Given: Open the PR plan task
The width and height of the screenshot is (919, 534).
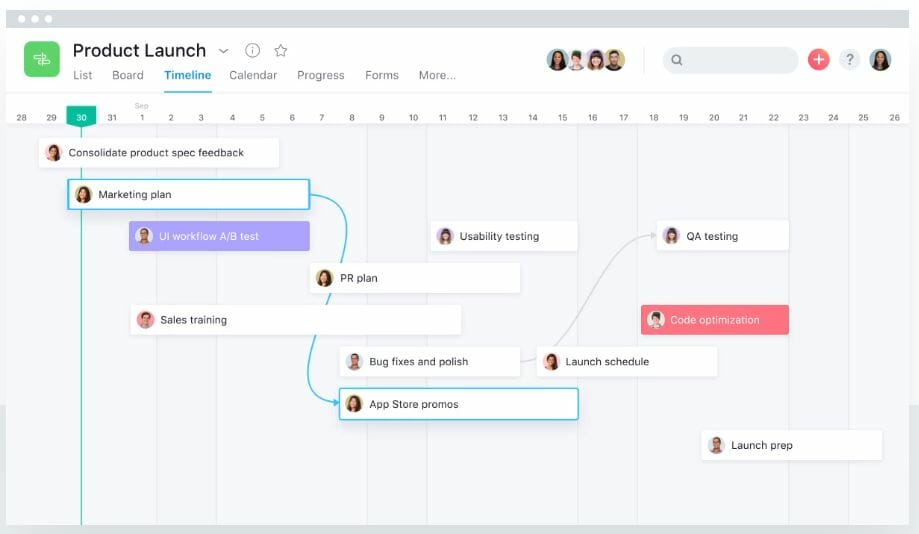Looking at the screenshot, I should [415, 278].
